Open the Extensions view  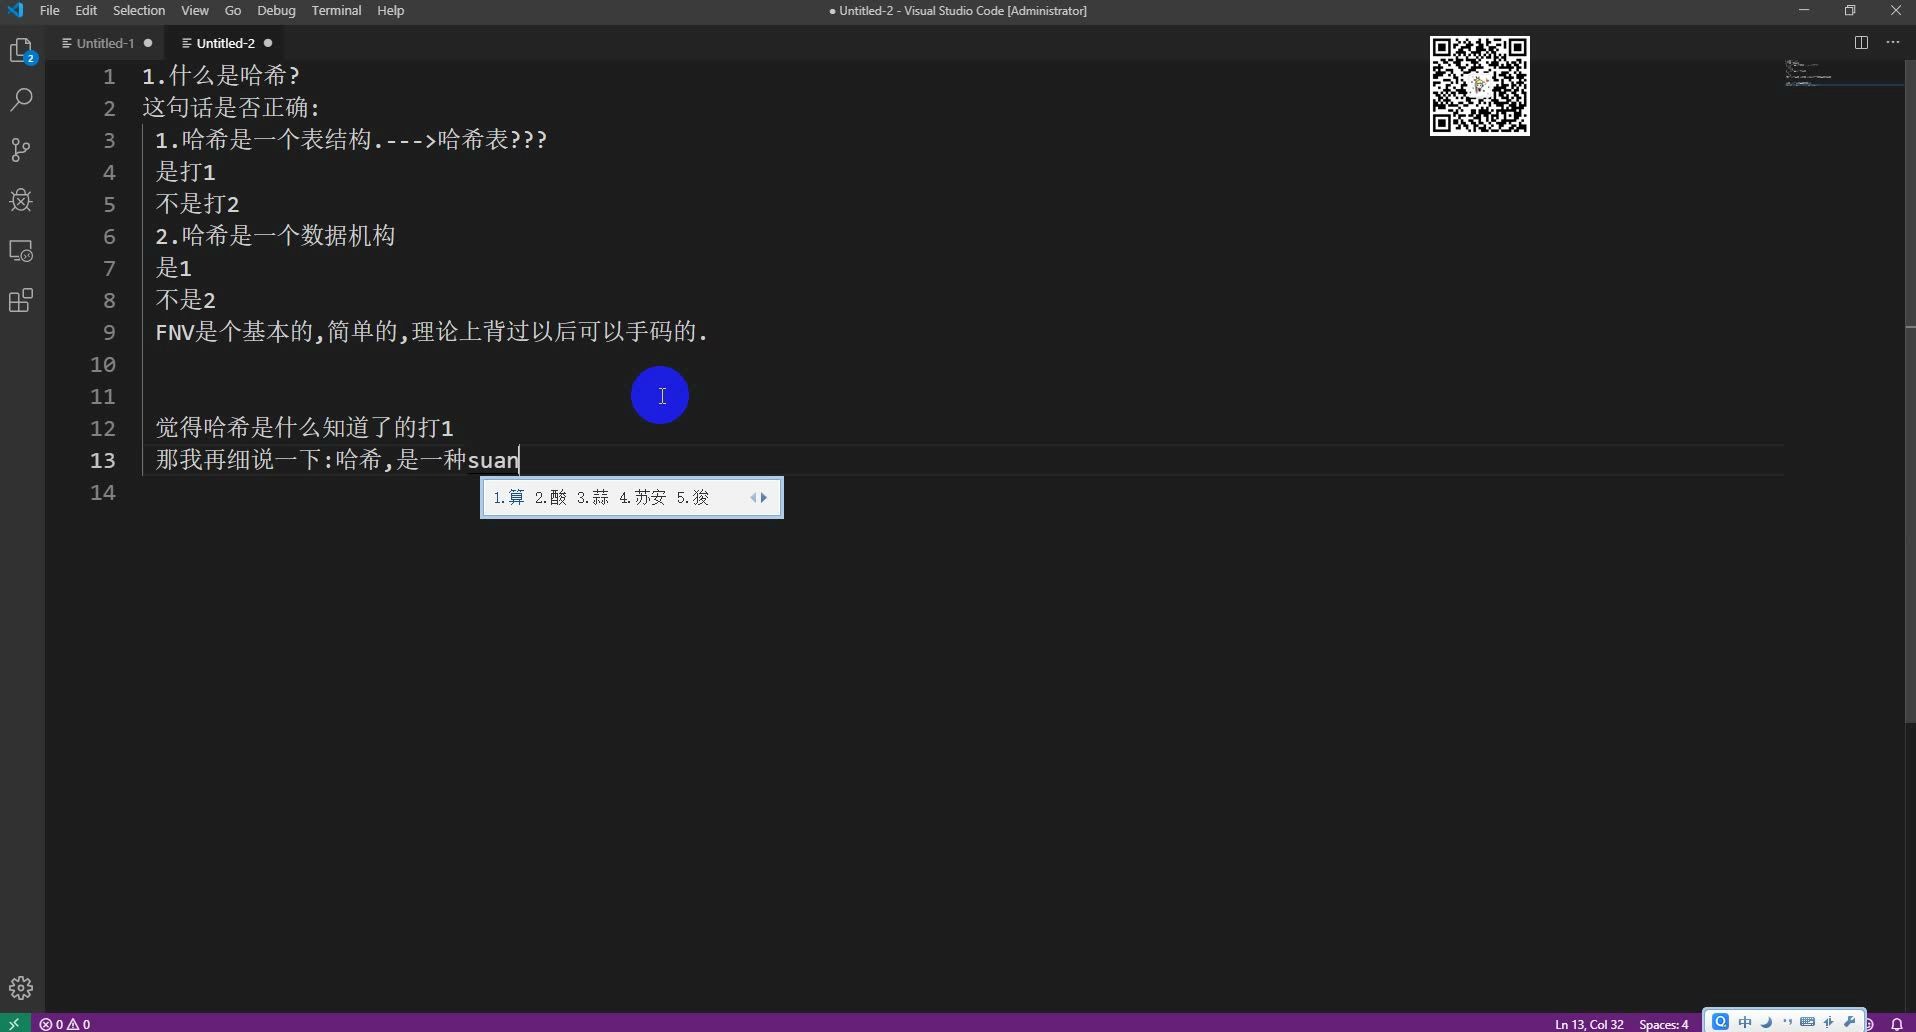click(x=21, y=300)
